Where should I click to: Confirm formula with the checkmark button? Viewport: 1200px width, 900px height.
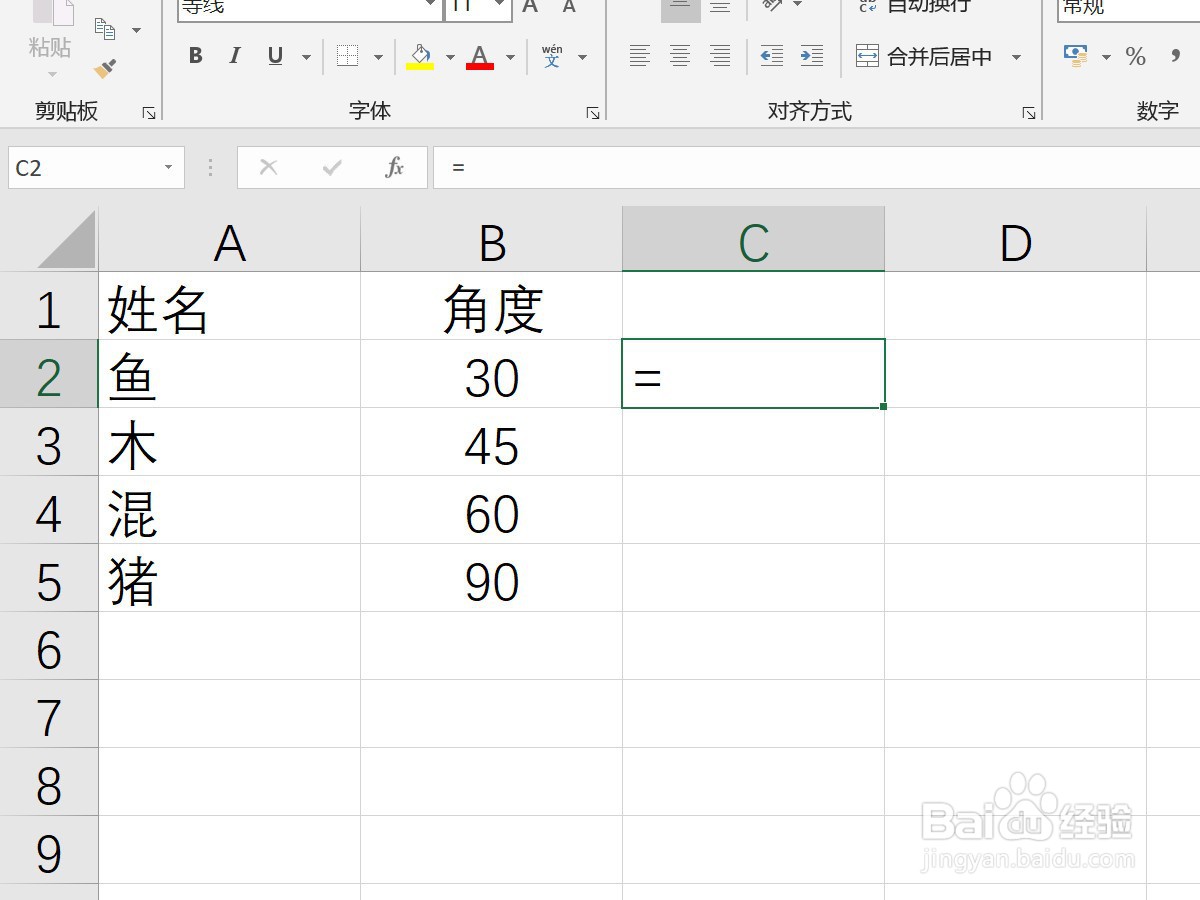pyautogui.click(x=331, y=167)
